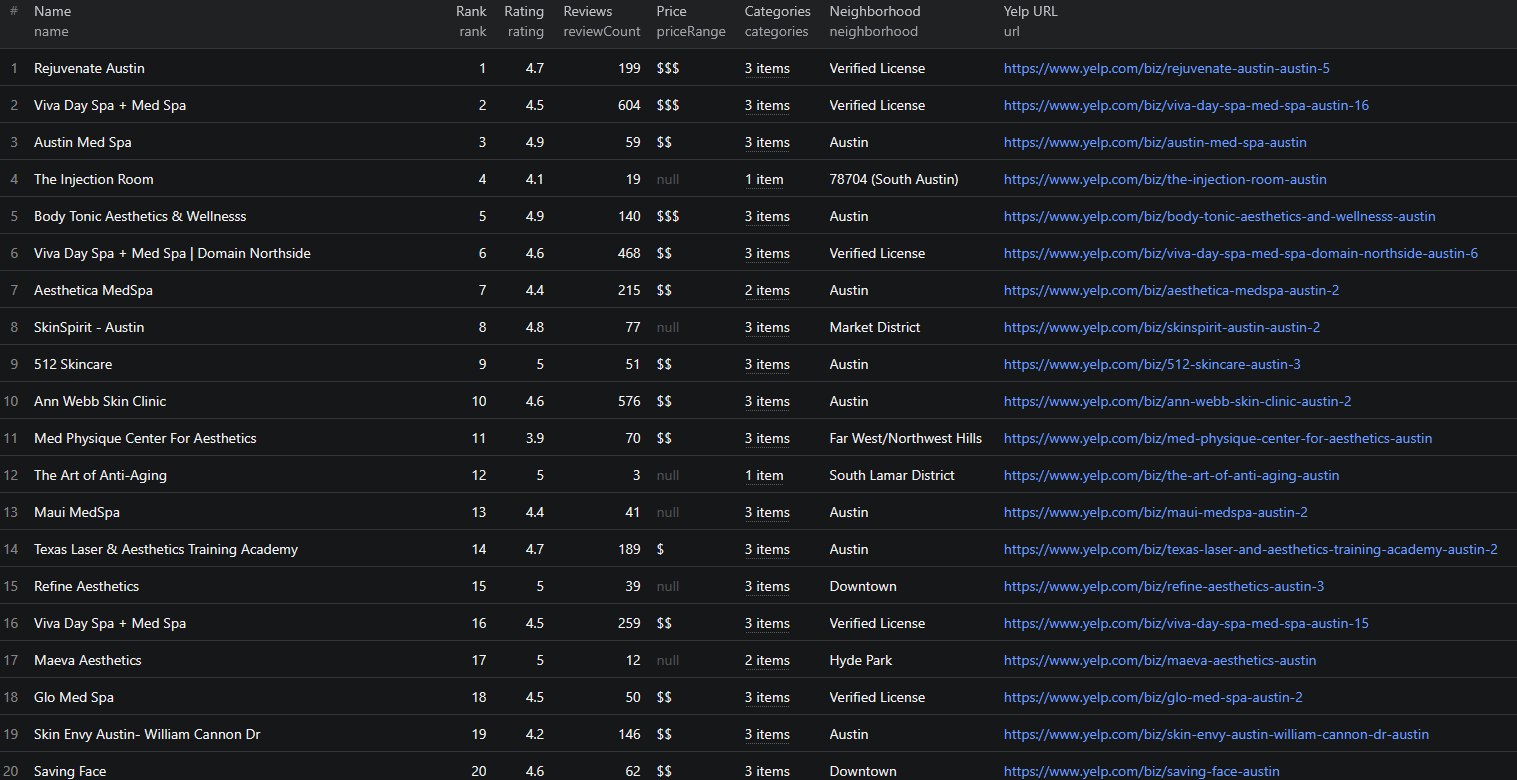Click the Rank column header

coord(471,11)
